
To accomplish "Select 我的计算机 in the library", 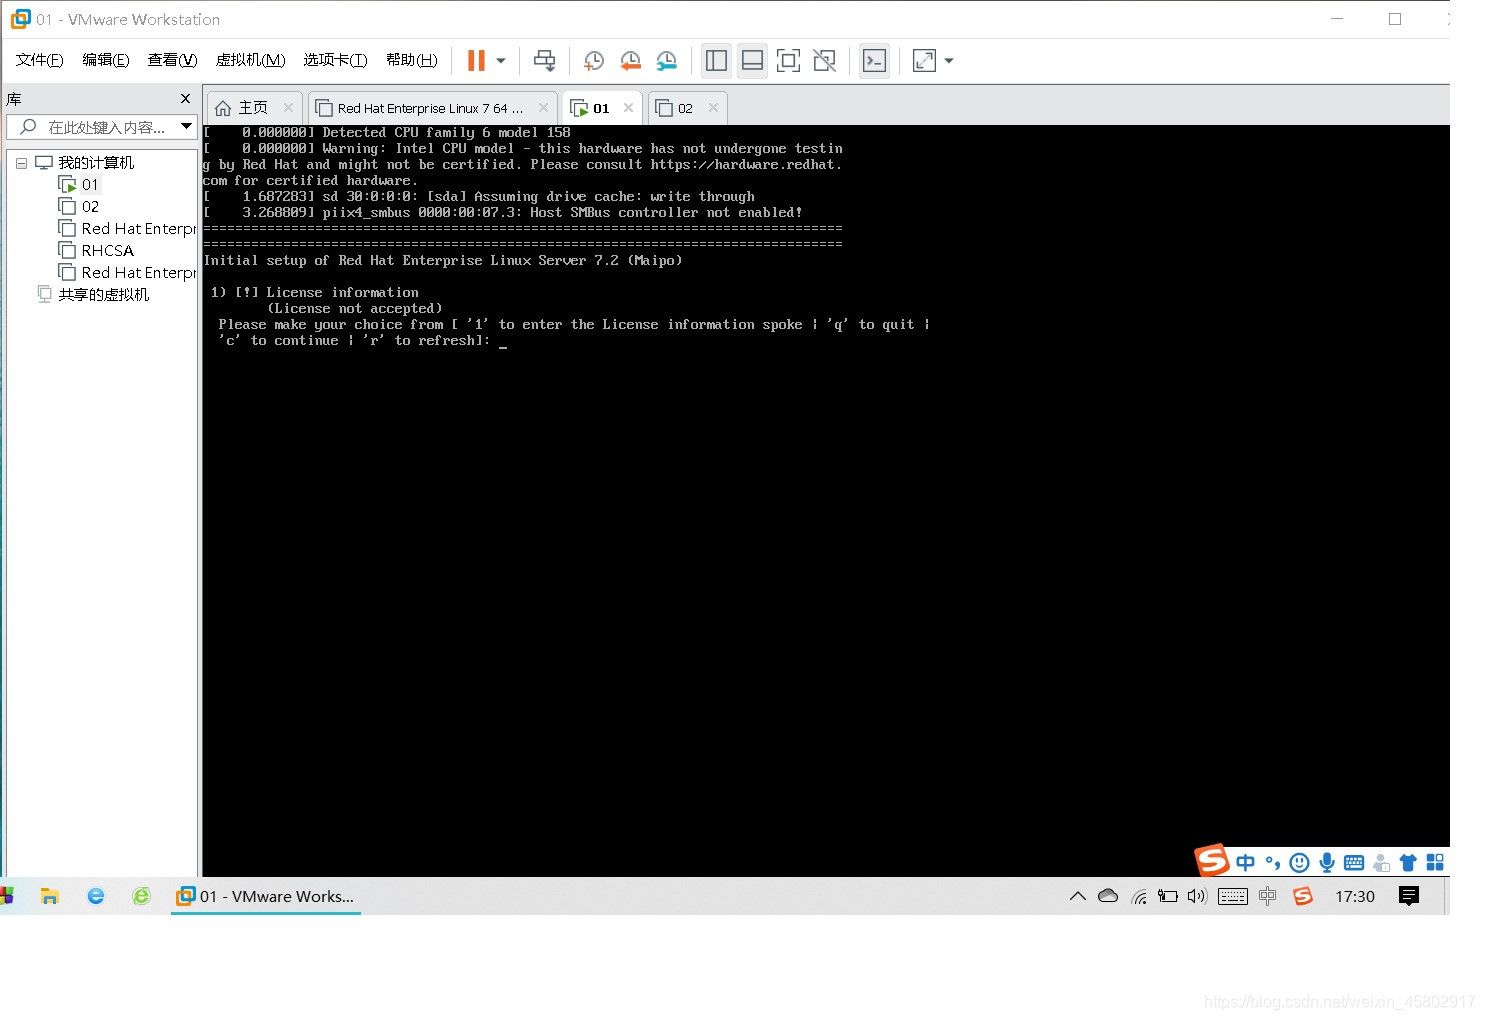I will pos(95,163).
